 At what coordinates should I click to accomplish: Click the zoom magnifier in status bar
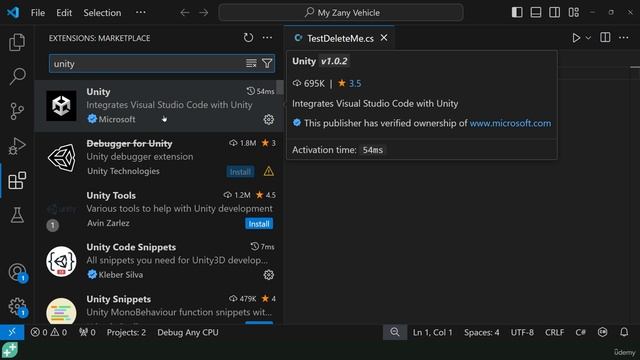coord(395,333)
